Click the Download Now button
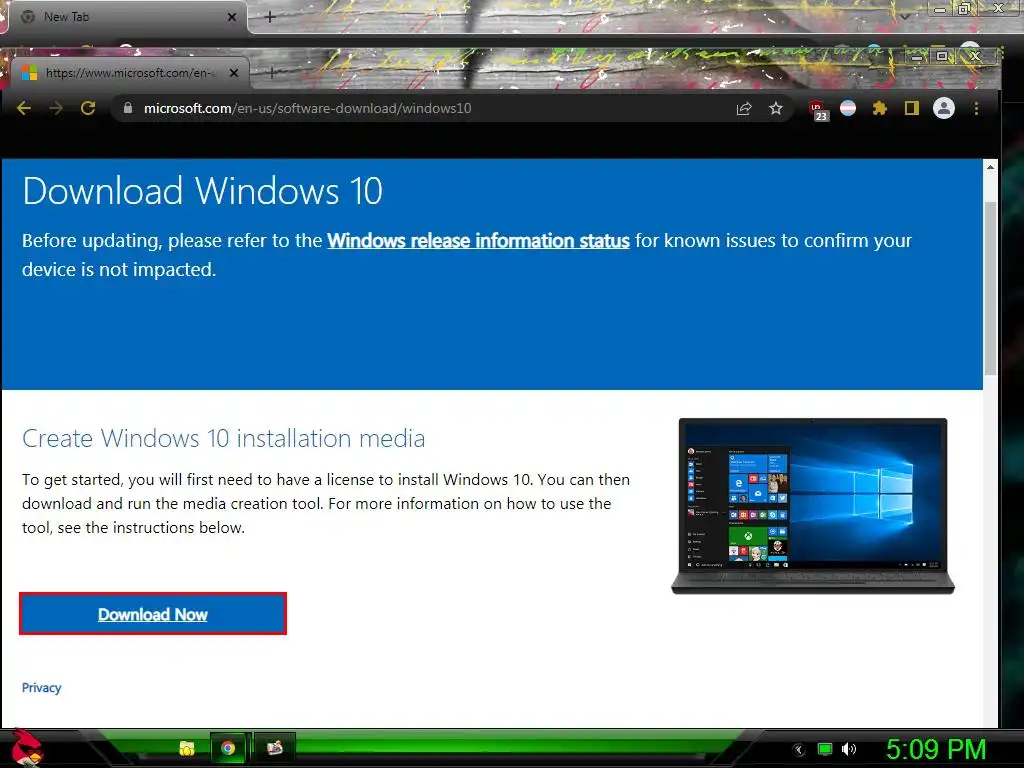 153,614
